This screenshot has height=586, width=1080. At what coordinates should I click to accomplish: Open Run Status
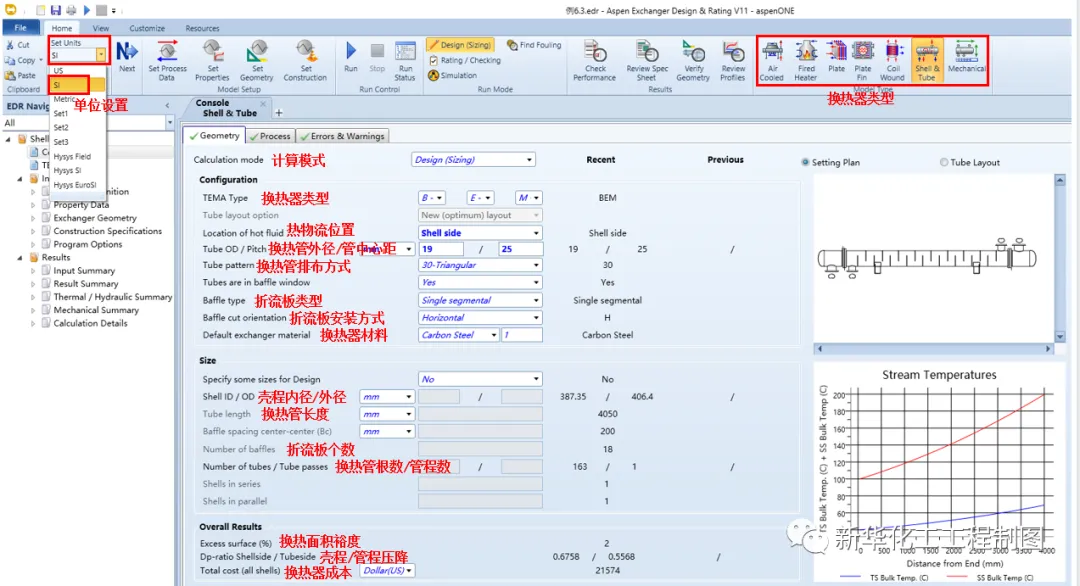pos(405,61)
